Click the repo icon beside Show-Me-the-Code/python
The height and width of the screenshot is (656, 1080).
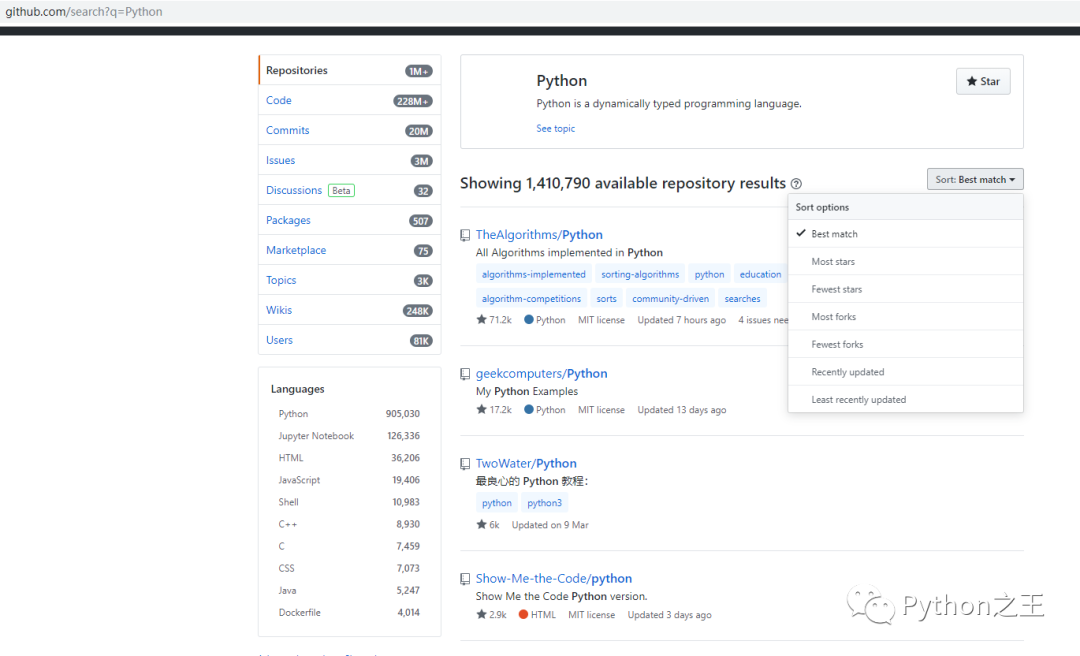tap(465, 580)
